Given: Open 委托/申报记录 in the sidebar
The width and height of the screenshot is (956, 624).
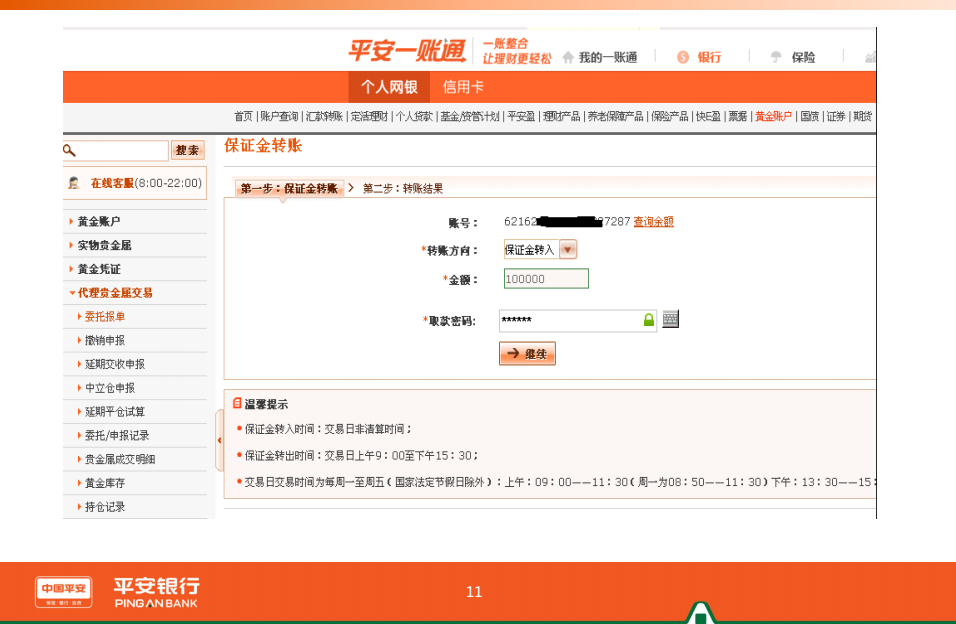Looking at the screenshot, I should pos(116,436).
